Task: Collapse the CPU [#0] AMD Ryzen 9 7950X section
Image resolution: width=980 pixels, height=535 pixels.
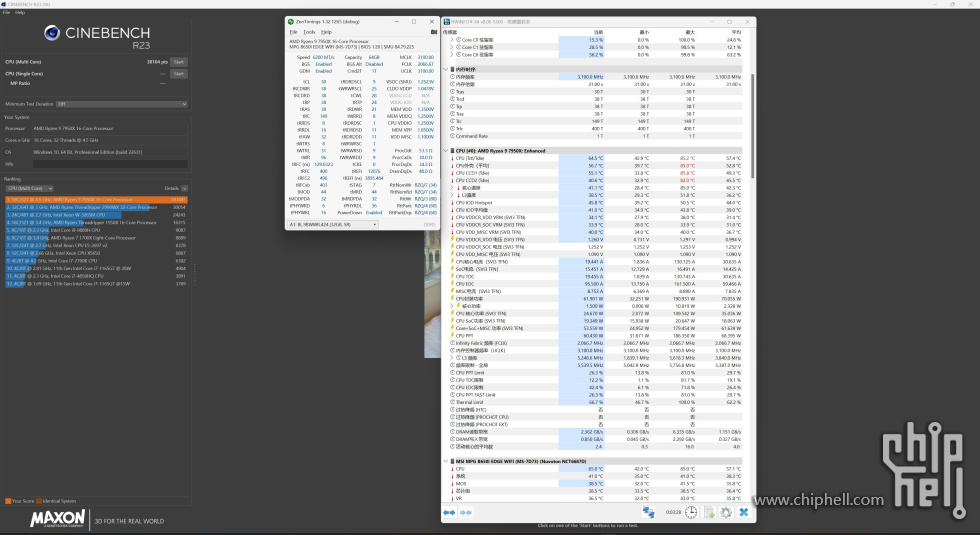Action: (x=446, y=151)
